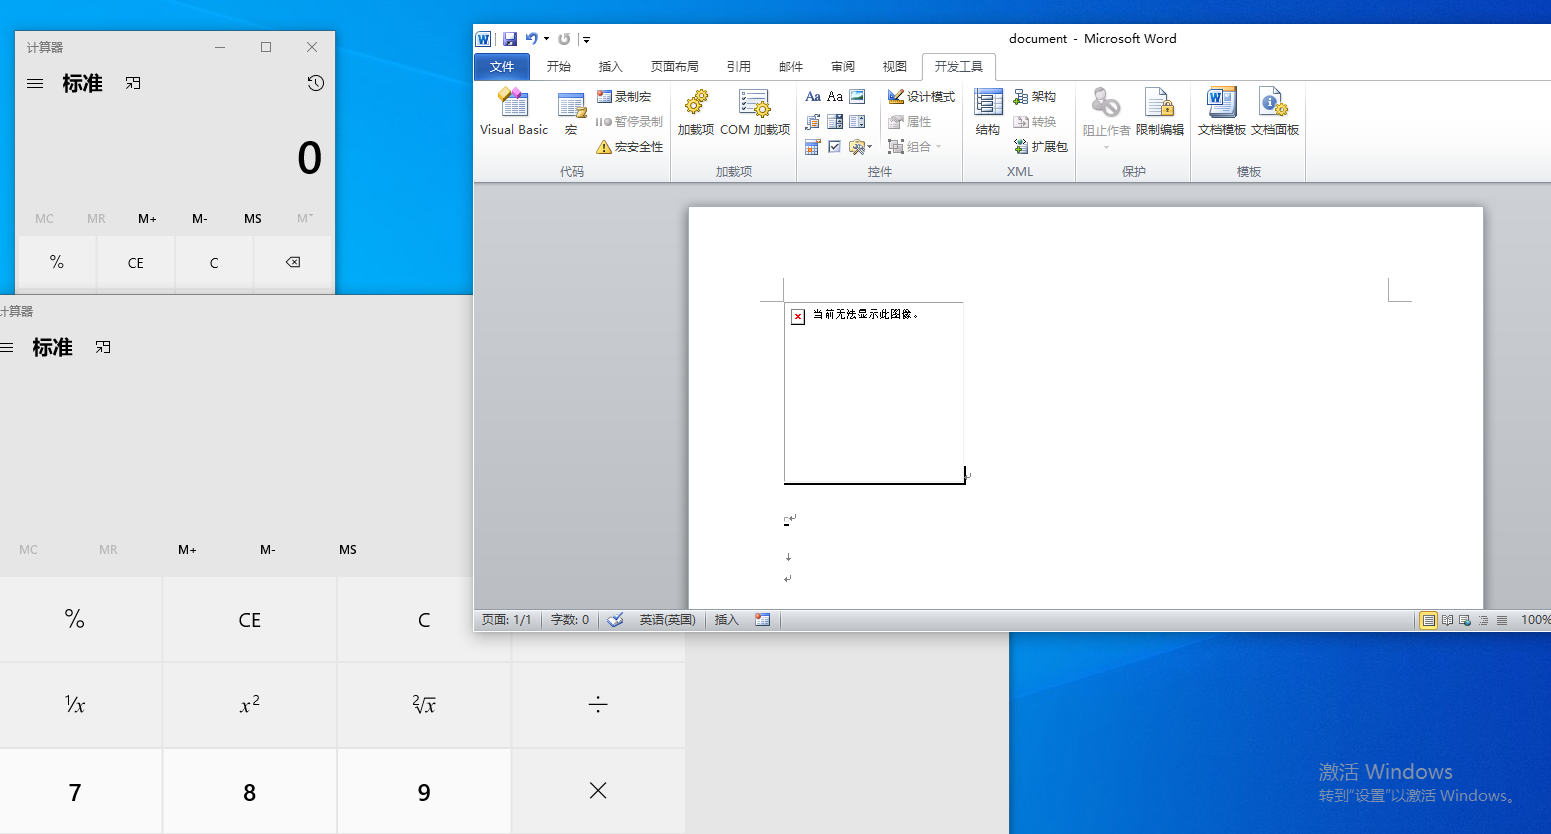This screenshot has height=834, width=1551.
Task: Click the × key in the large calculator
Action: click(598, 791)
